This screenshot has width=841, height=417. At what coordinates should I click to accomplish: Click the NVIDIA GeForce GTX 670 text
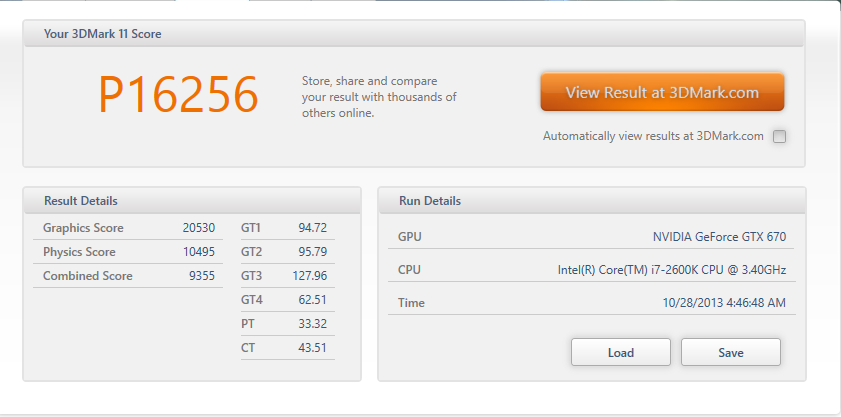(719, 237)
